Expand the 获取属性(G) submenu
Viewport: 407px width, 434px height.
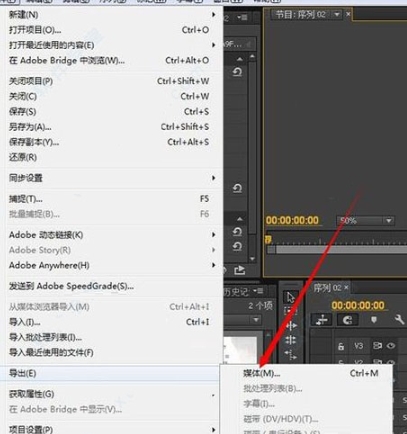(x=112, y=394)
